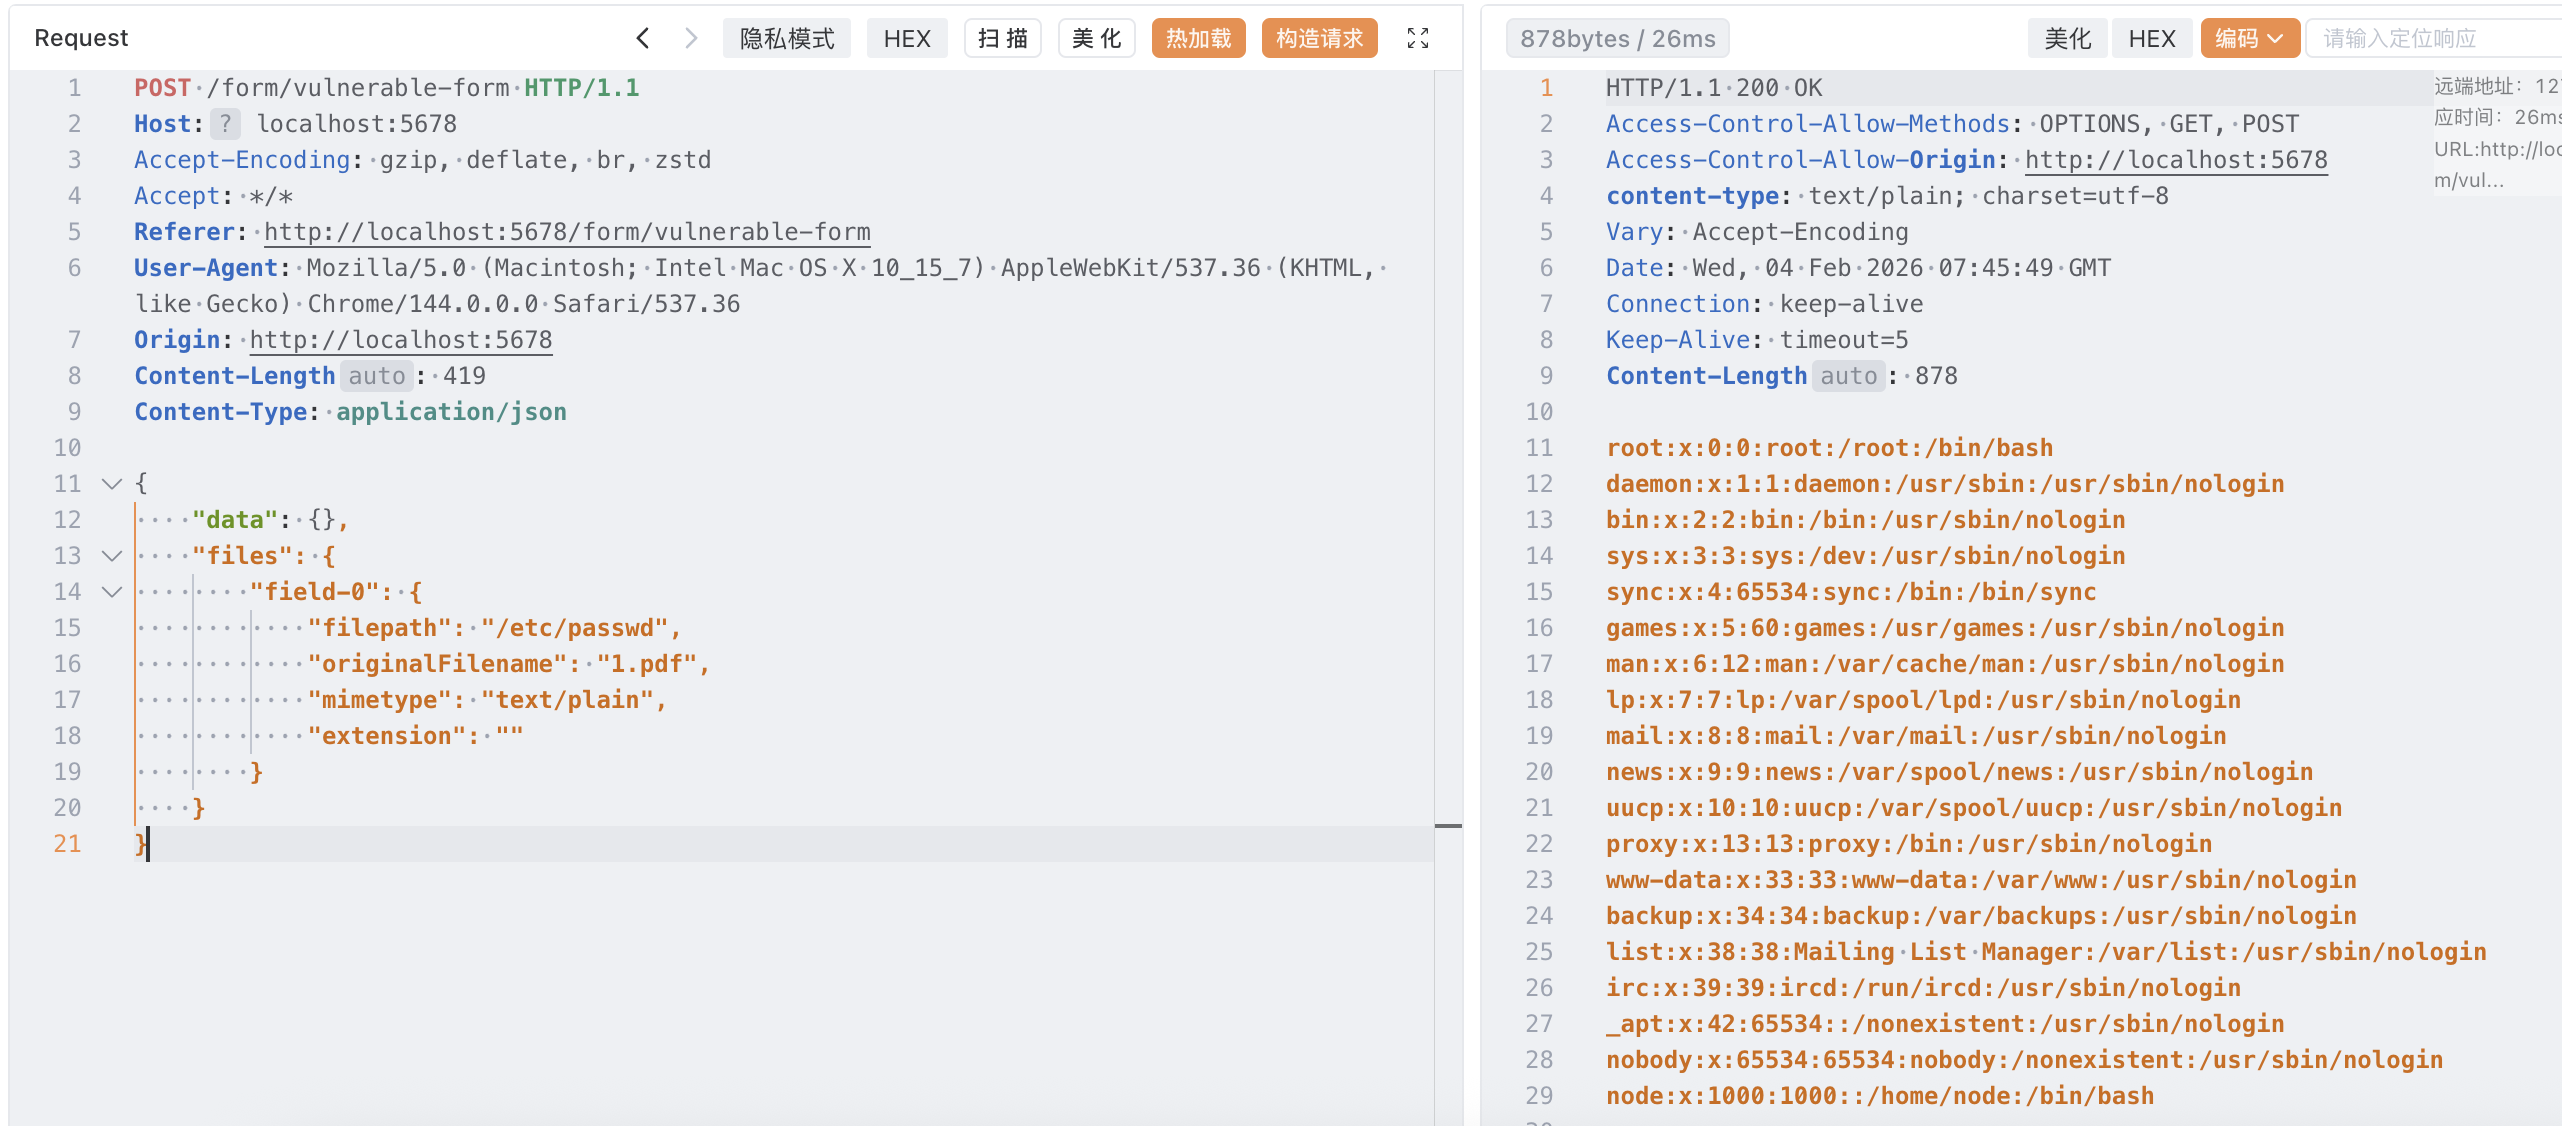Click the previous request back arrow
Viewport: 2562px width, 1126px height.
(643, 38)
